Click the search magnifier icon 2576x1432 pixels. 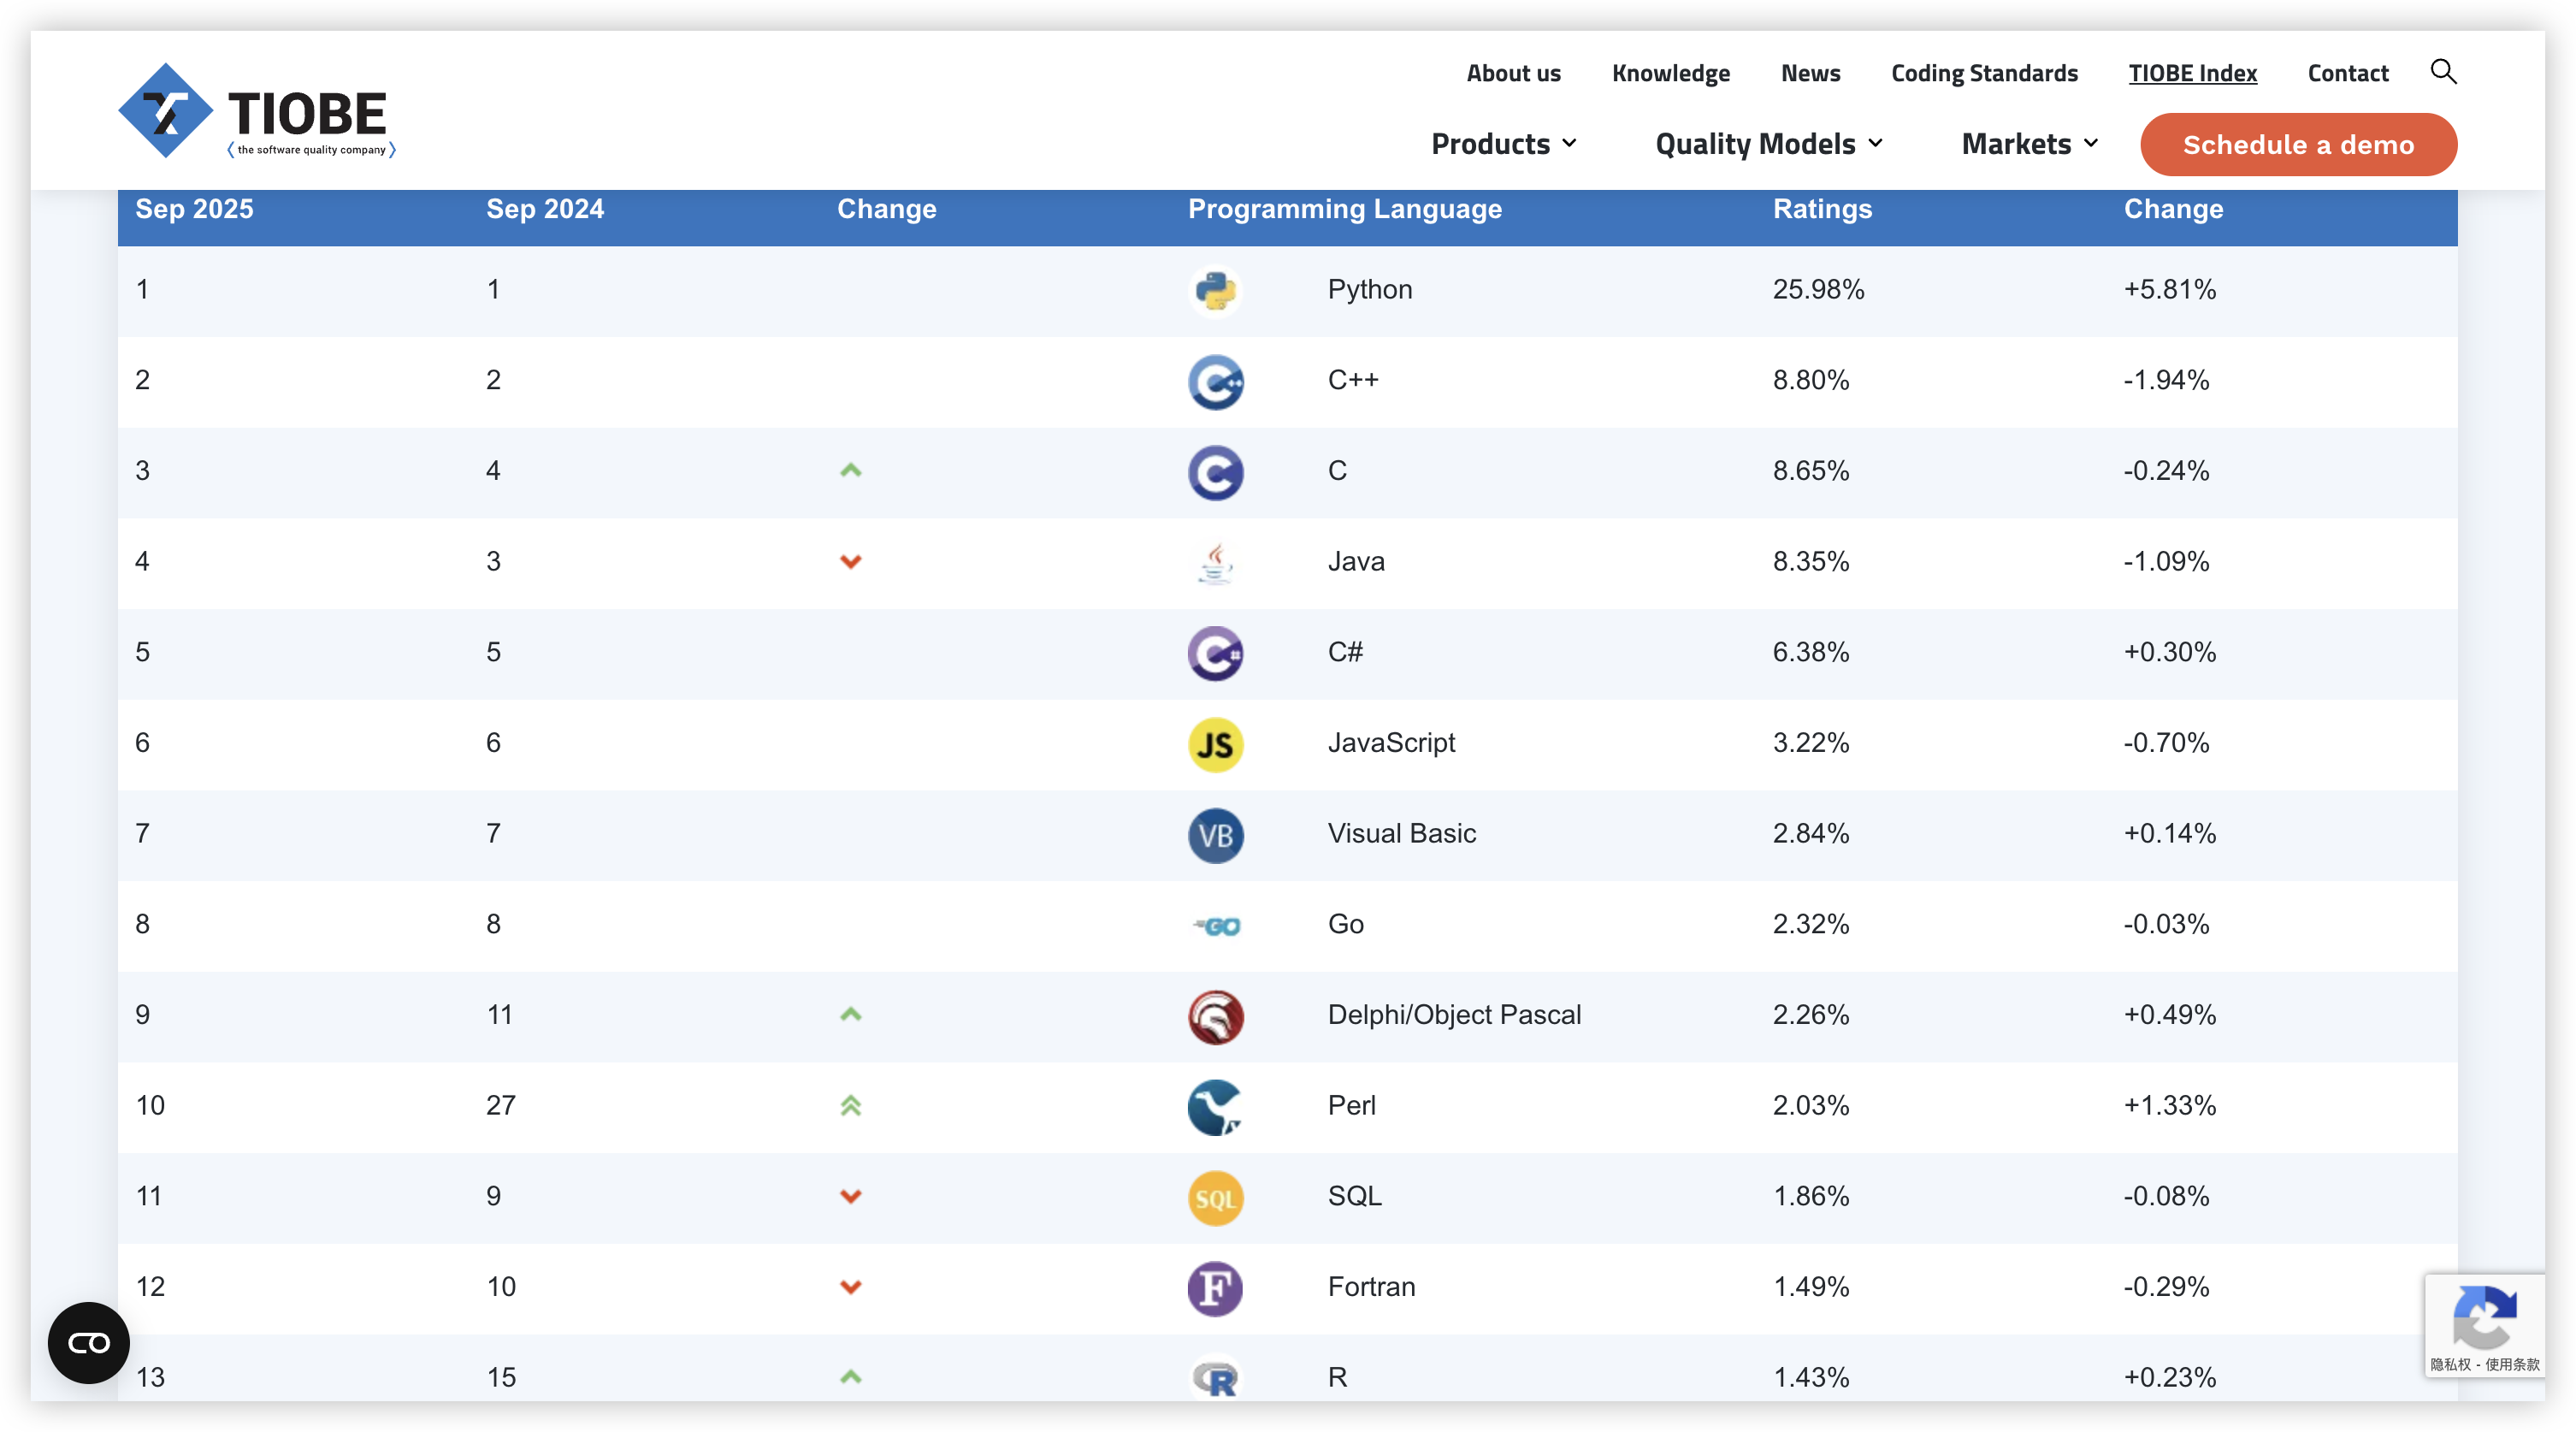[x=2443, y=72]
